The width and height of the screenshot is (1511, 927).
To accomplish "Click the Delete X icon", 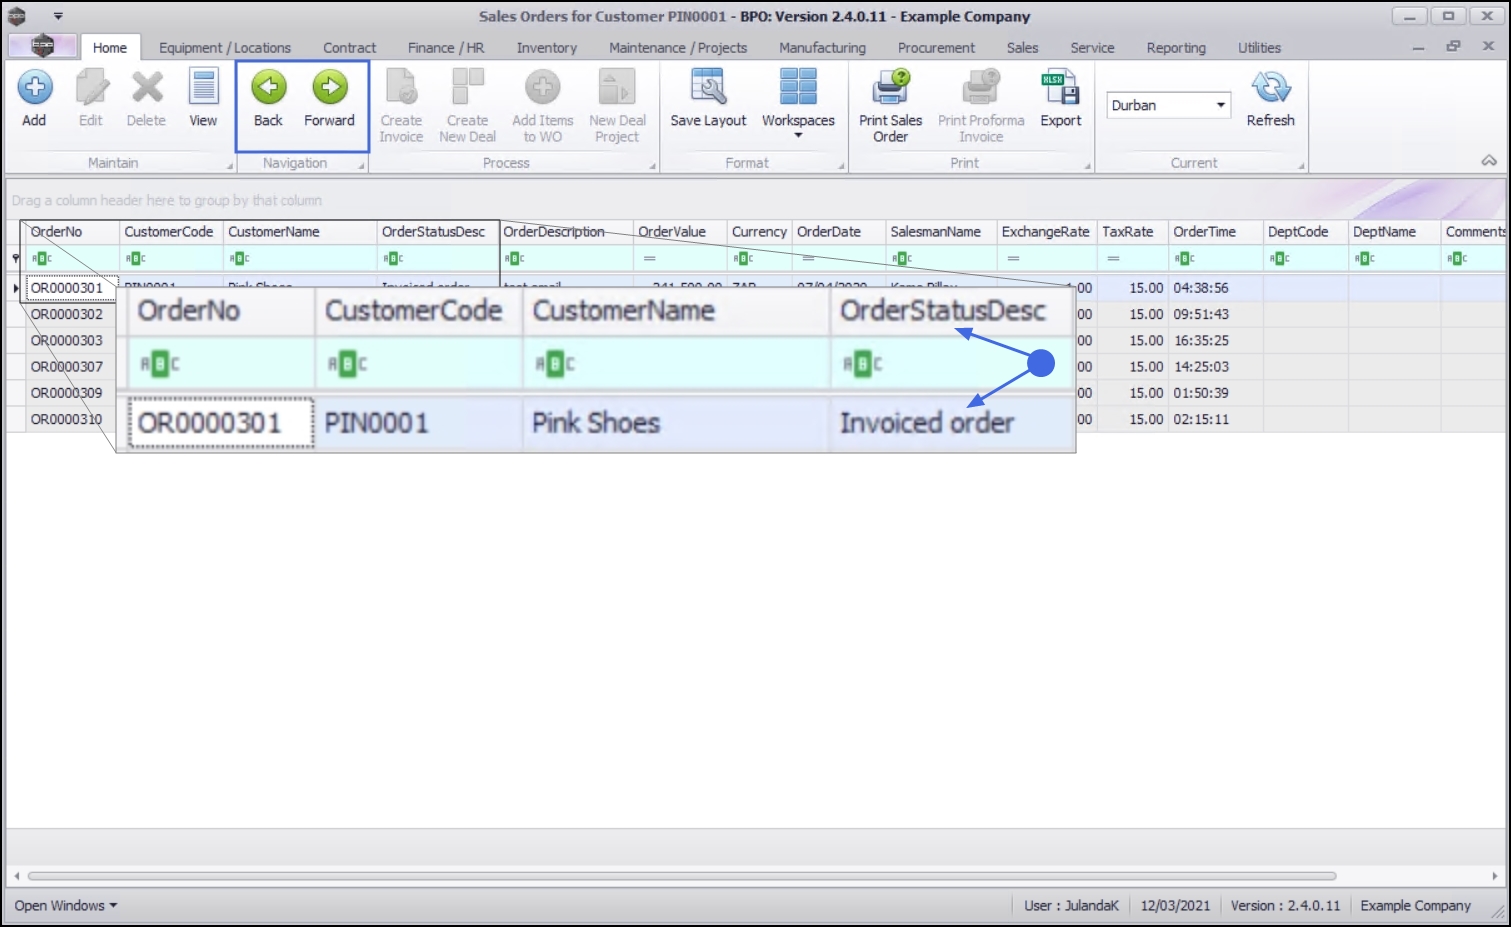I will (x=147, y=88).
